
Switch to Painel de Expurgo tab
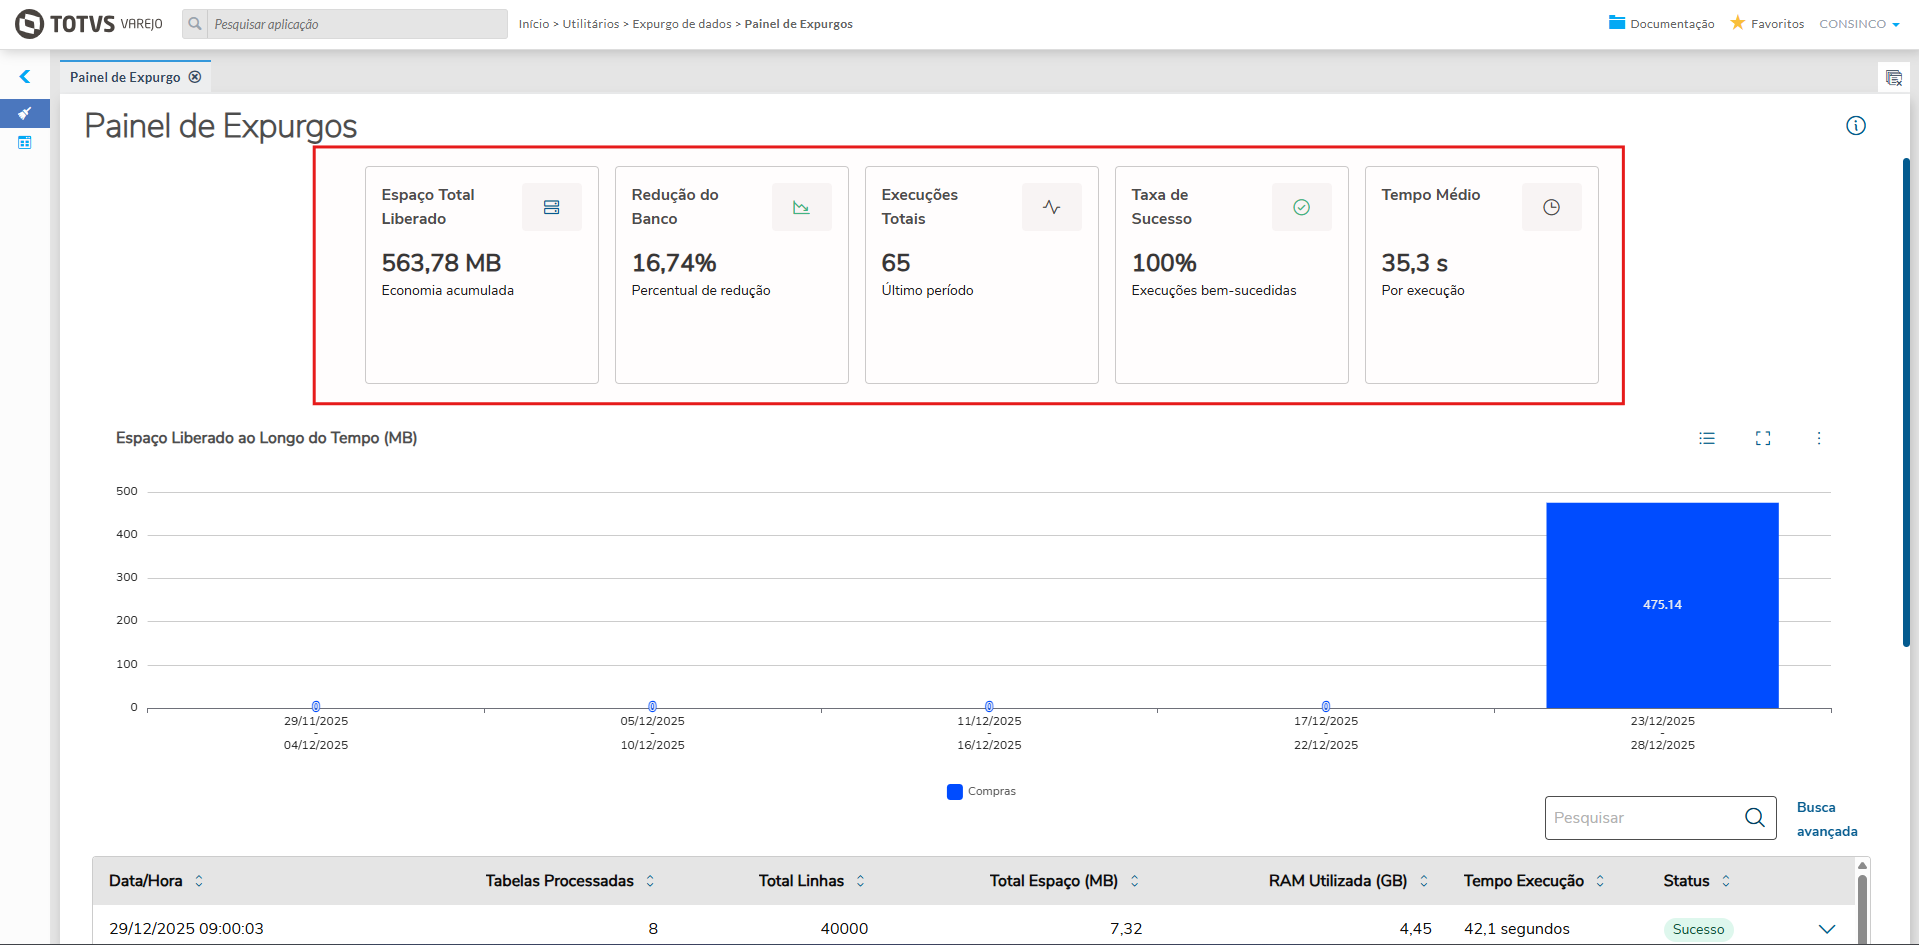click(x=125, y=77)
